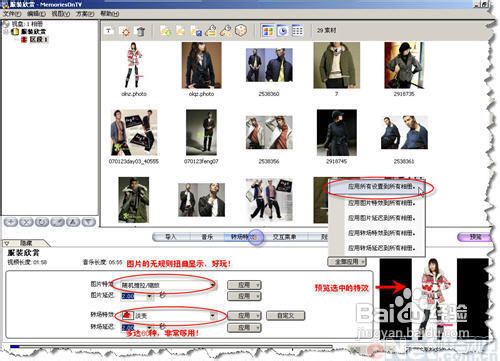
Task: Click the X remove button under tree panel
Action: 26,222
